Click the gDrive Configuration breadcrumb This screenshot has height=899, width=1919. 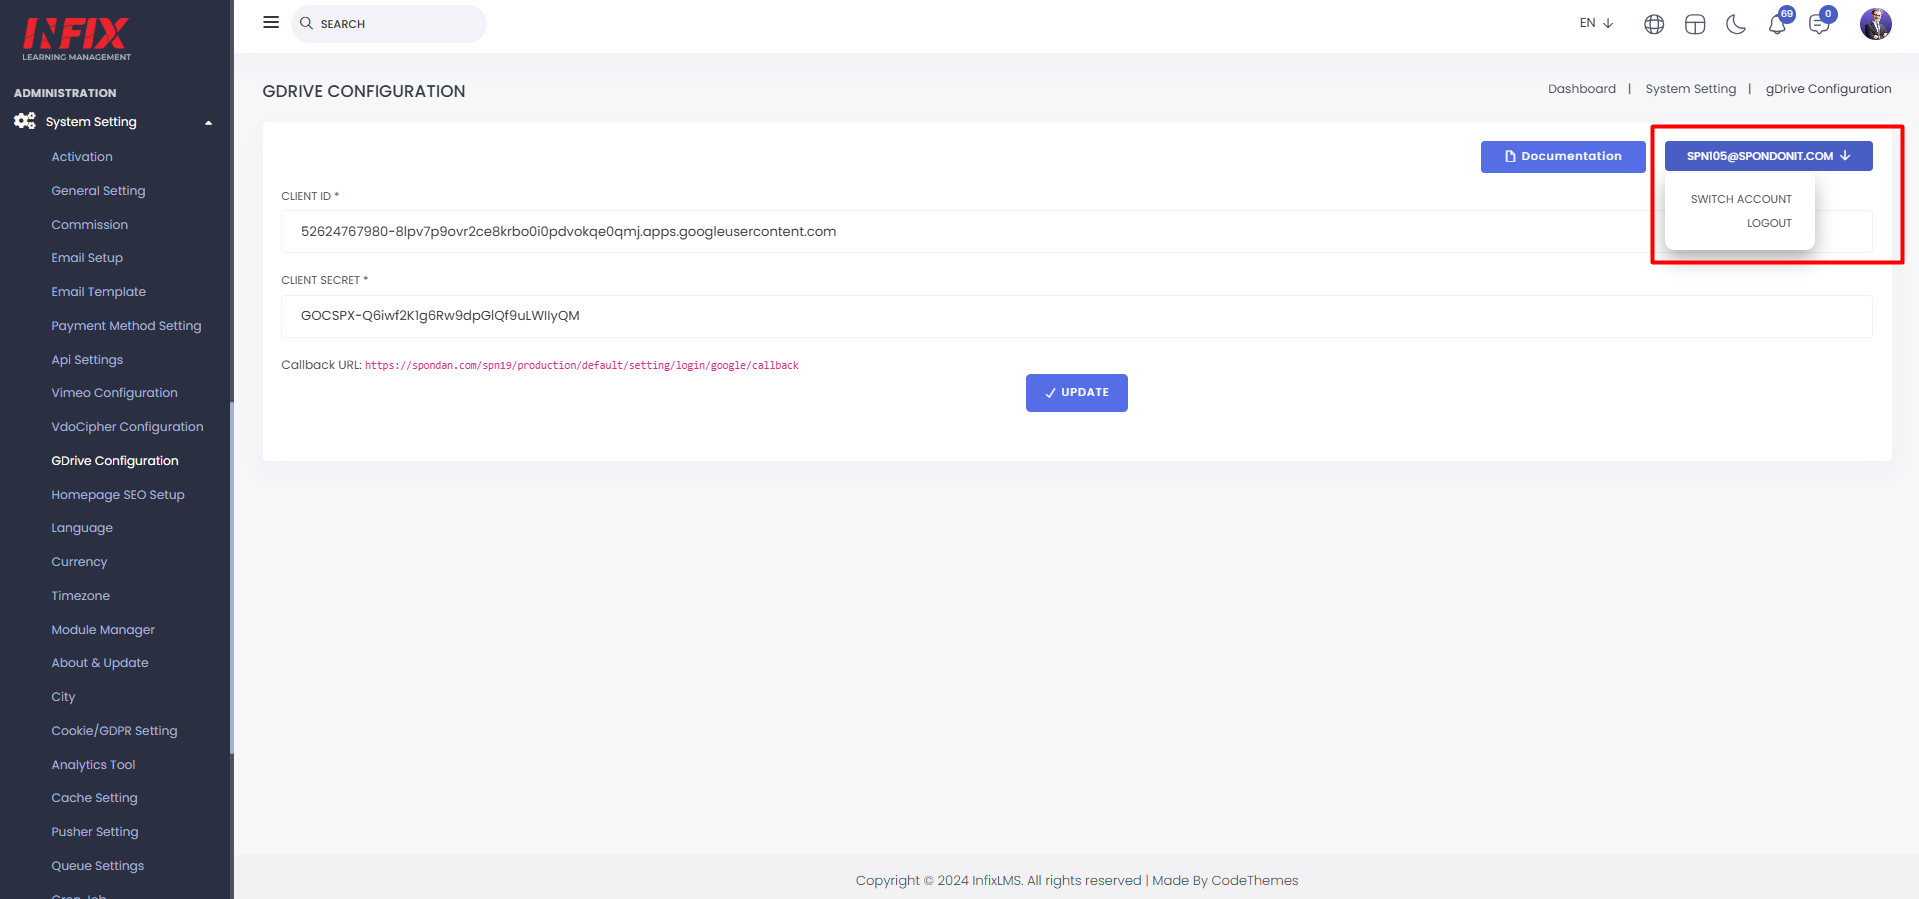1828,89
